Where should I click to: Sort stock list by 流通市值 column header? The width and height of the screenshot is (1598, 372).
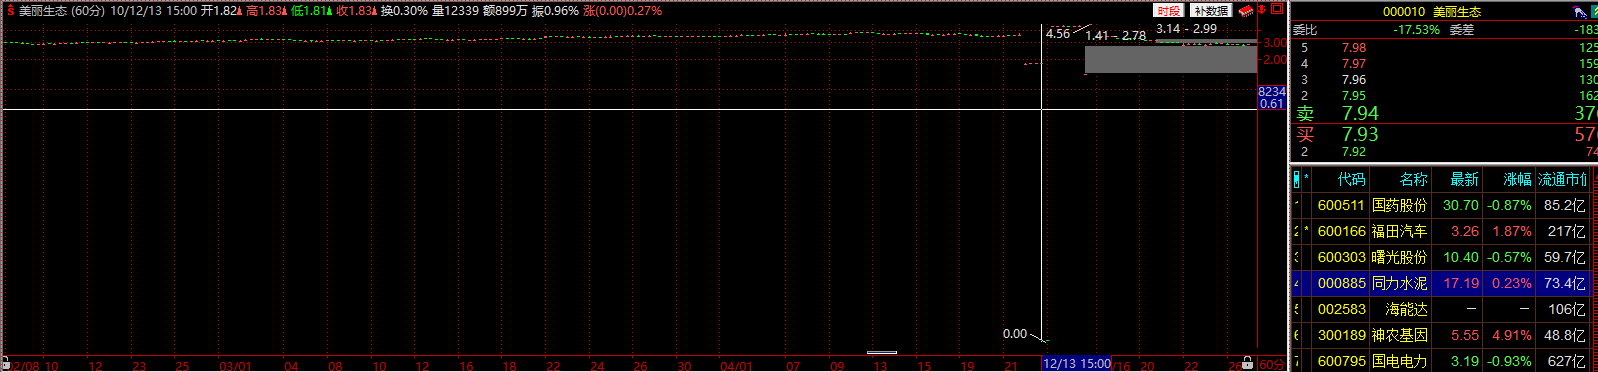[1563, 179]
